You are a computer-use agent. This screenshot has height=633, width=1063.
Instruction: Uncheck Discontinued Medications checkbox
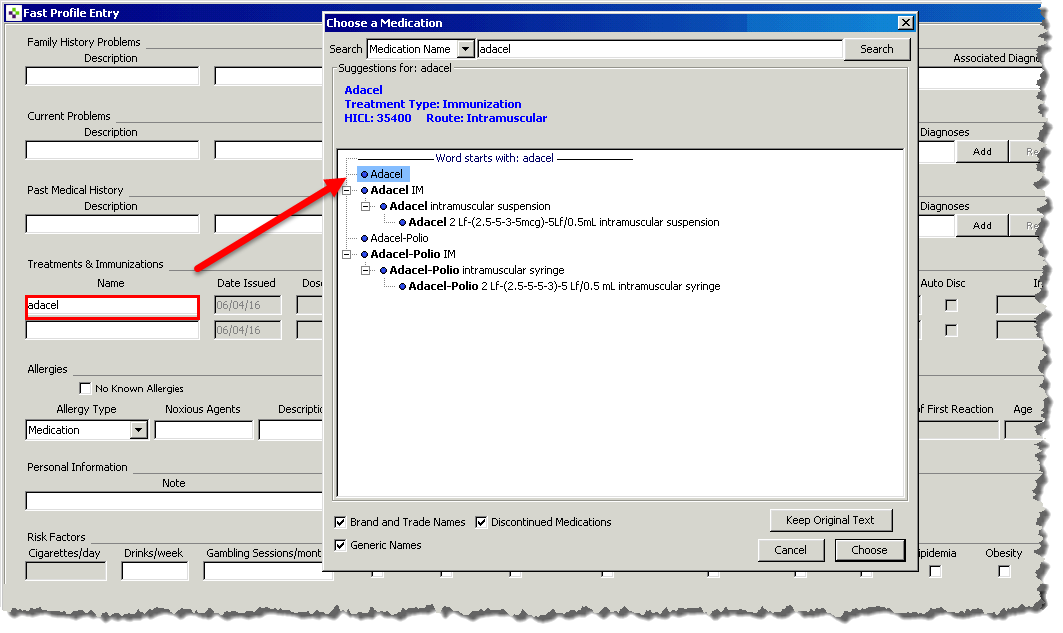(481, 522)
